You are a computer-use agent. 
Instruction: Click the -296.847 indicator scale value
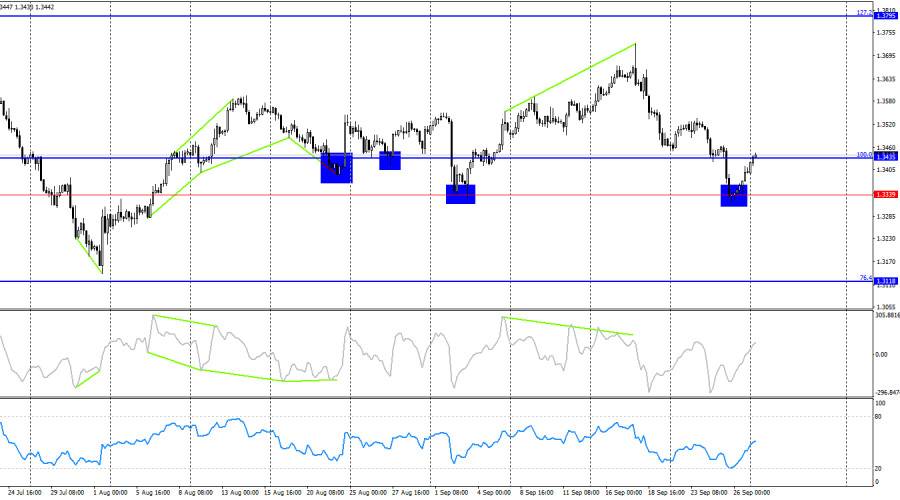click(x=887, y=393)
